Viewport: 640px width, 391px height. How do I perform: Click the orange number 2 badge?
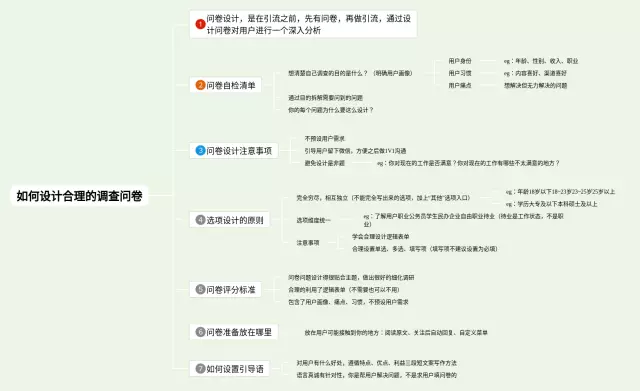(200, 85)
